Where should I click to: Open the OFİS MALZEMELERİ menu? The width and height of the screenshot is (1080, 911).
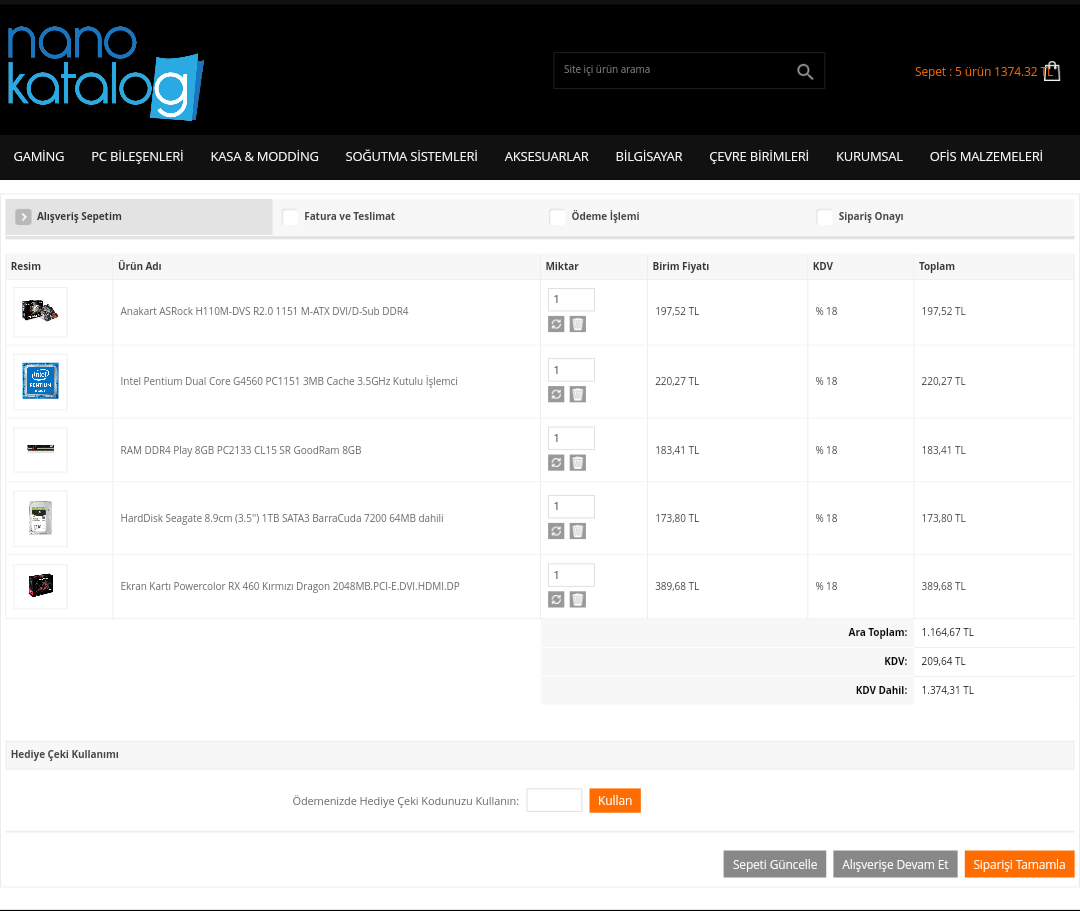986,157
